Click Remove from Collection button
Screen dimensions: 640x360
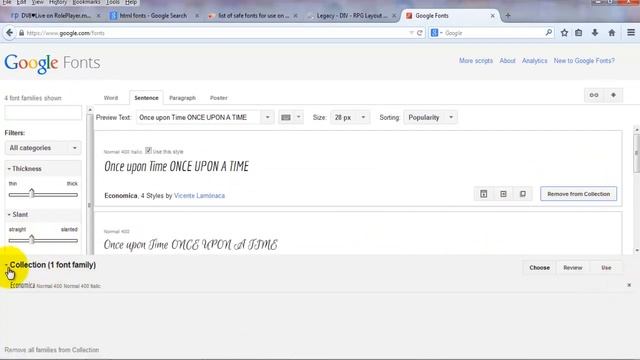[578, 194]
